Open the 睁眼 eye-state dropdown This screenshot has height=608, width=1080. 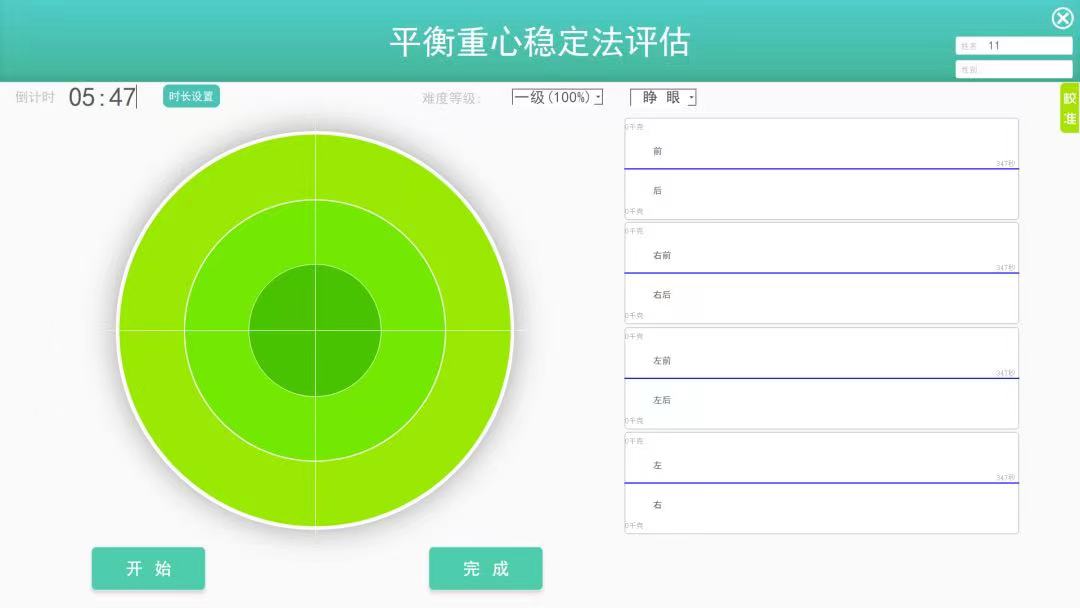(661, 96)
